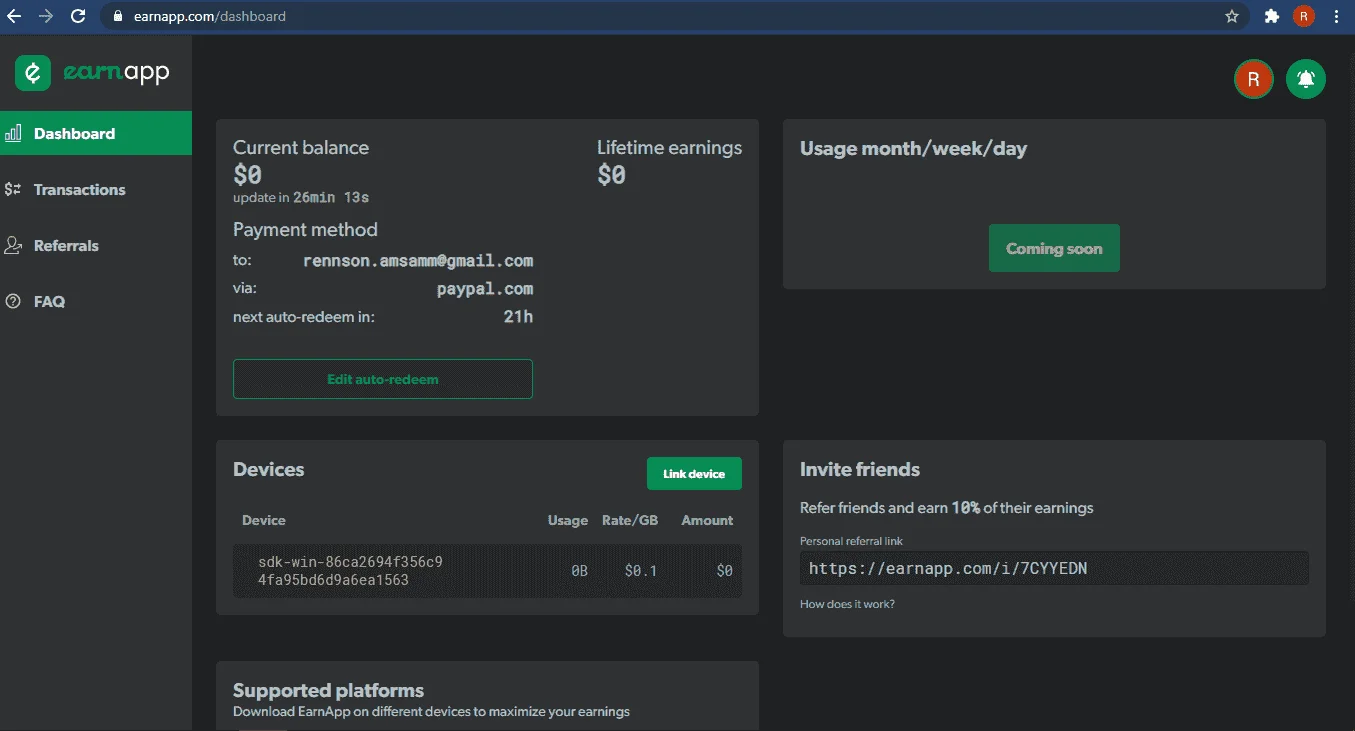Open browser extensions puzzle icon
This screenshot has height=731, width=1355.
click(1272, 16)
